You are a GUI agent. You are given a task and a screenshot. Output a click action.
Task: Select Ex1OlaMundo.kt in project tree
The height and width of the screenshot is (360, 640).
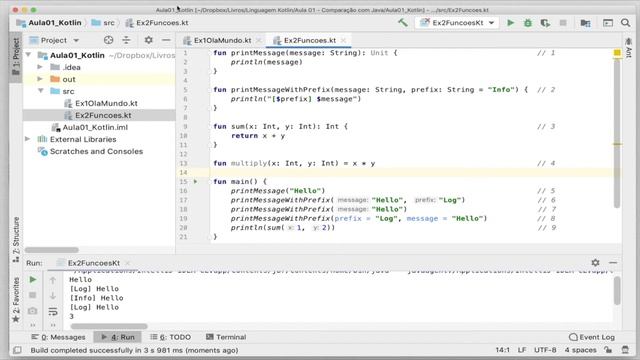[106, 103]
